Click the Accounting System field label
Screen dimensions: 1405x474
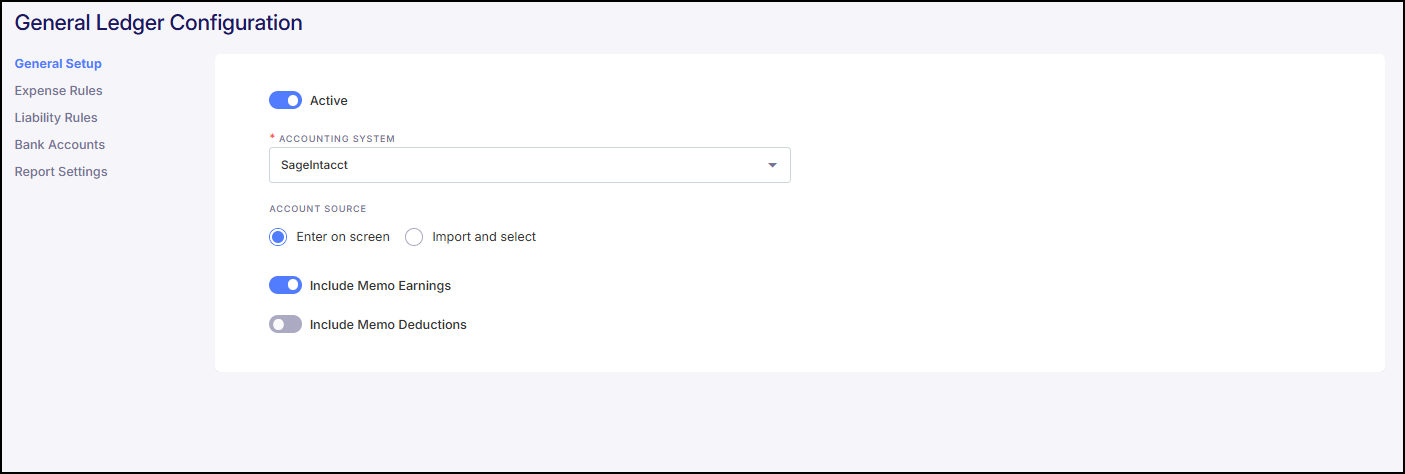click(x=337, y=138)
